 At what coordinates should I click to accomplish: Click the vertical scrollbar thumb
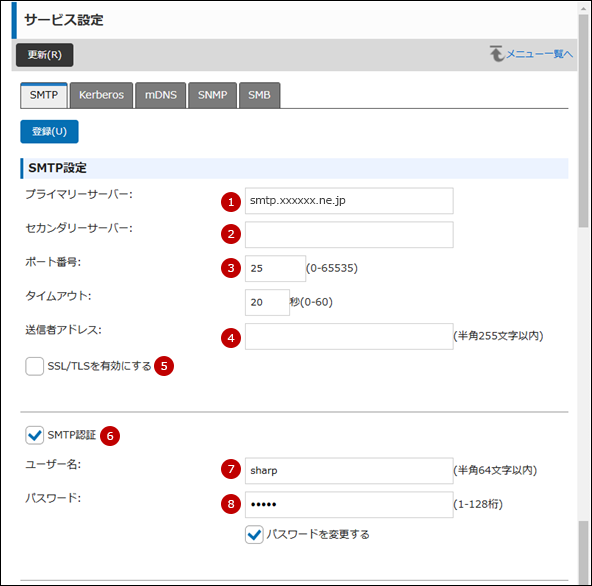(584, 121)
